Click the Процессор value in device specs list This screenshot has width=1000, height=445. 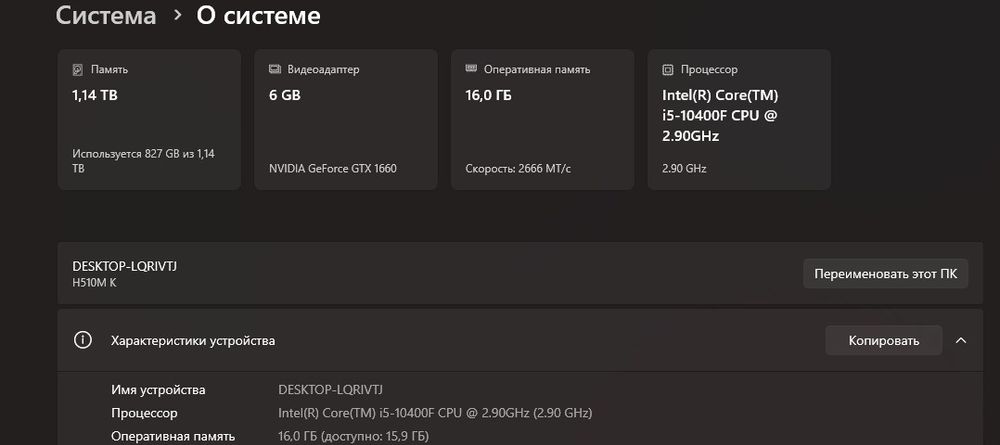pyautogui.click(x=435, y=413)
